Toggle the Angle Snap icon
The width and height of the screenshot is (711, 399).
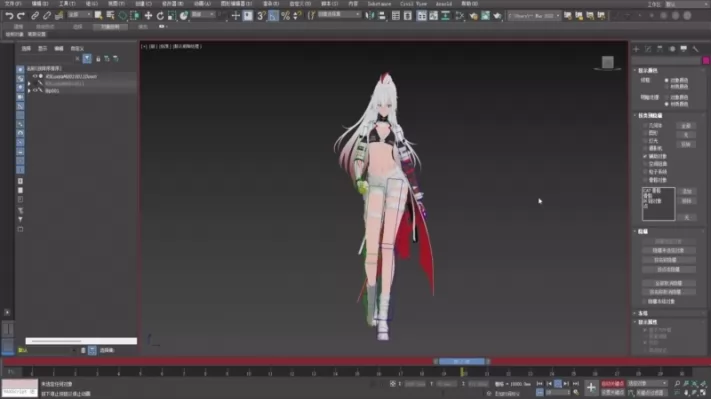tap(273, 16)
